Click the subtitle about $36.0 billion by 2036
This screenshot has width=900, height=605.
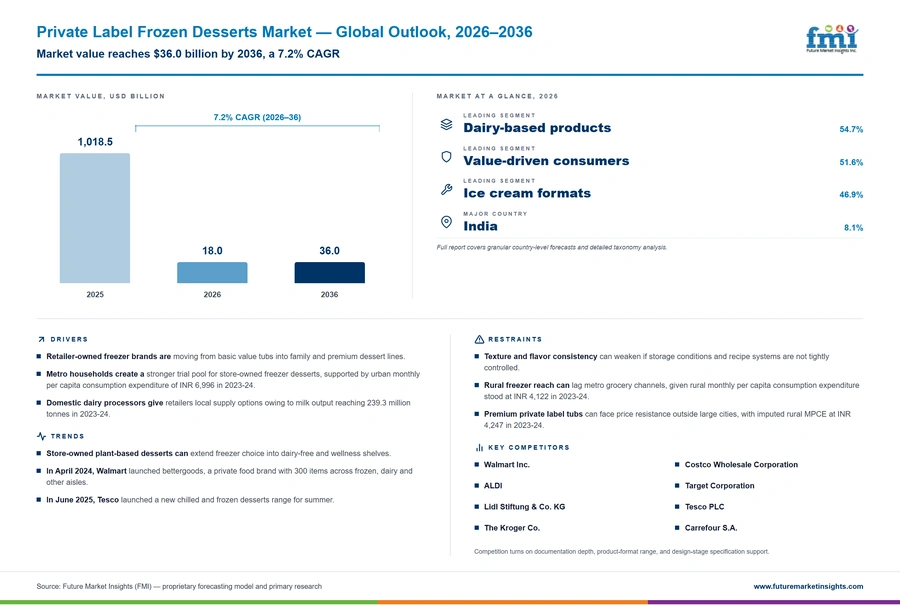click(188, 54)
